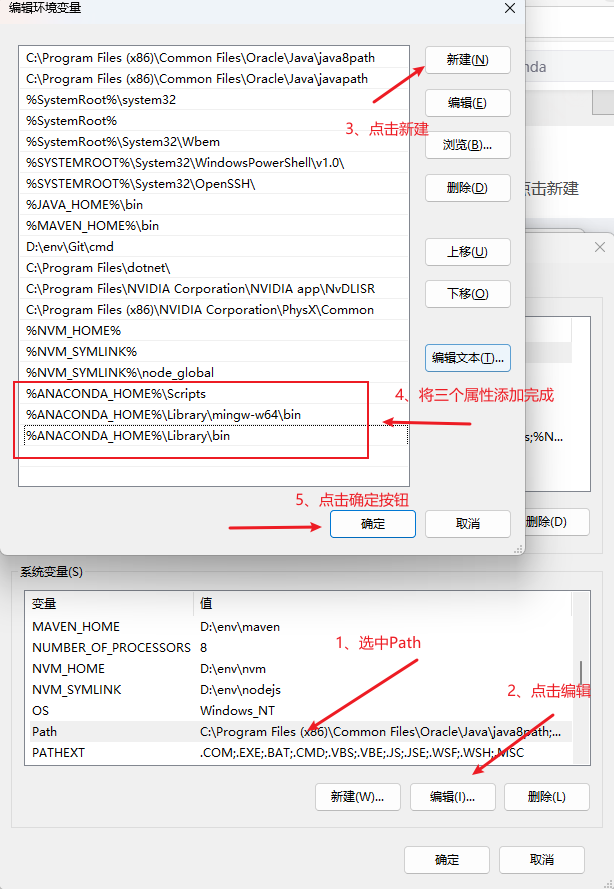Viewport: 614px width, 889px height.
Task: Click 取消 in edit path dialog
Action: click(x=468, y=524)
